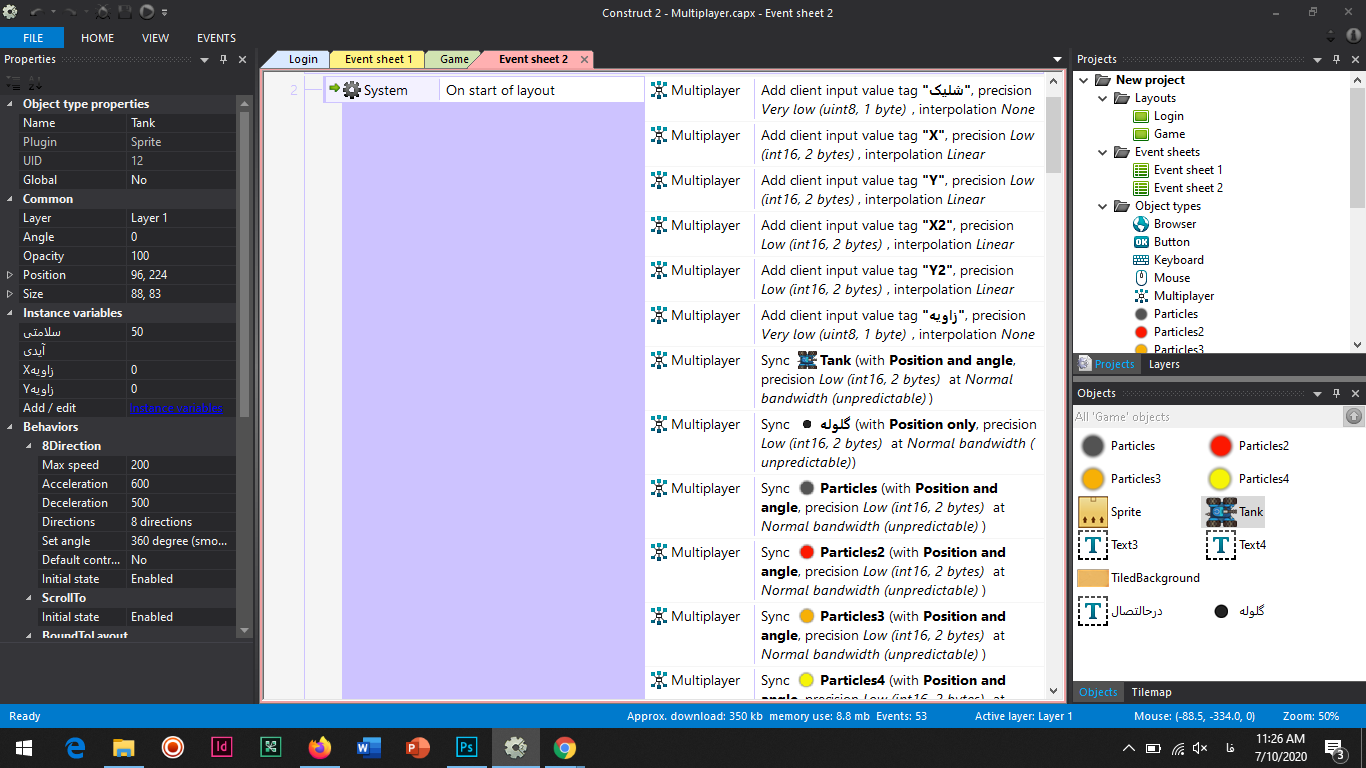The height and width of the screenshot is (768, 1366).
Task: Click the Max speed value field
Action: (180, 465)
